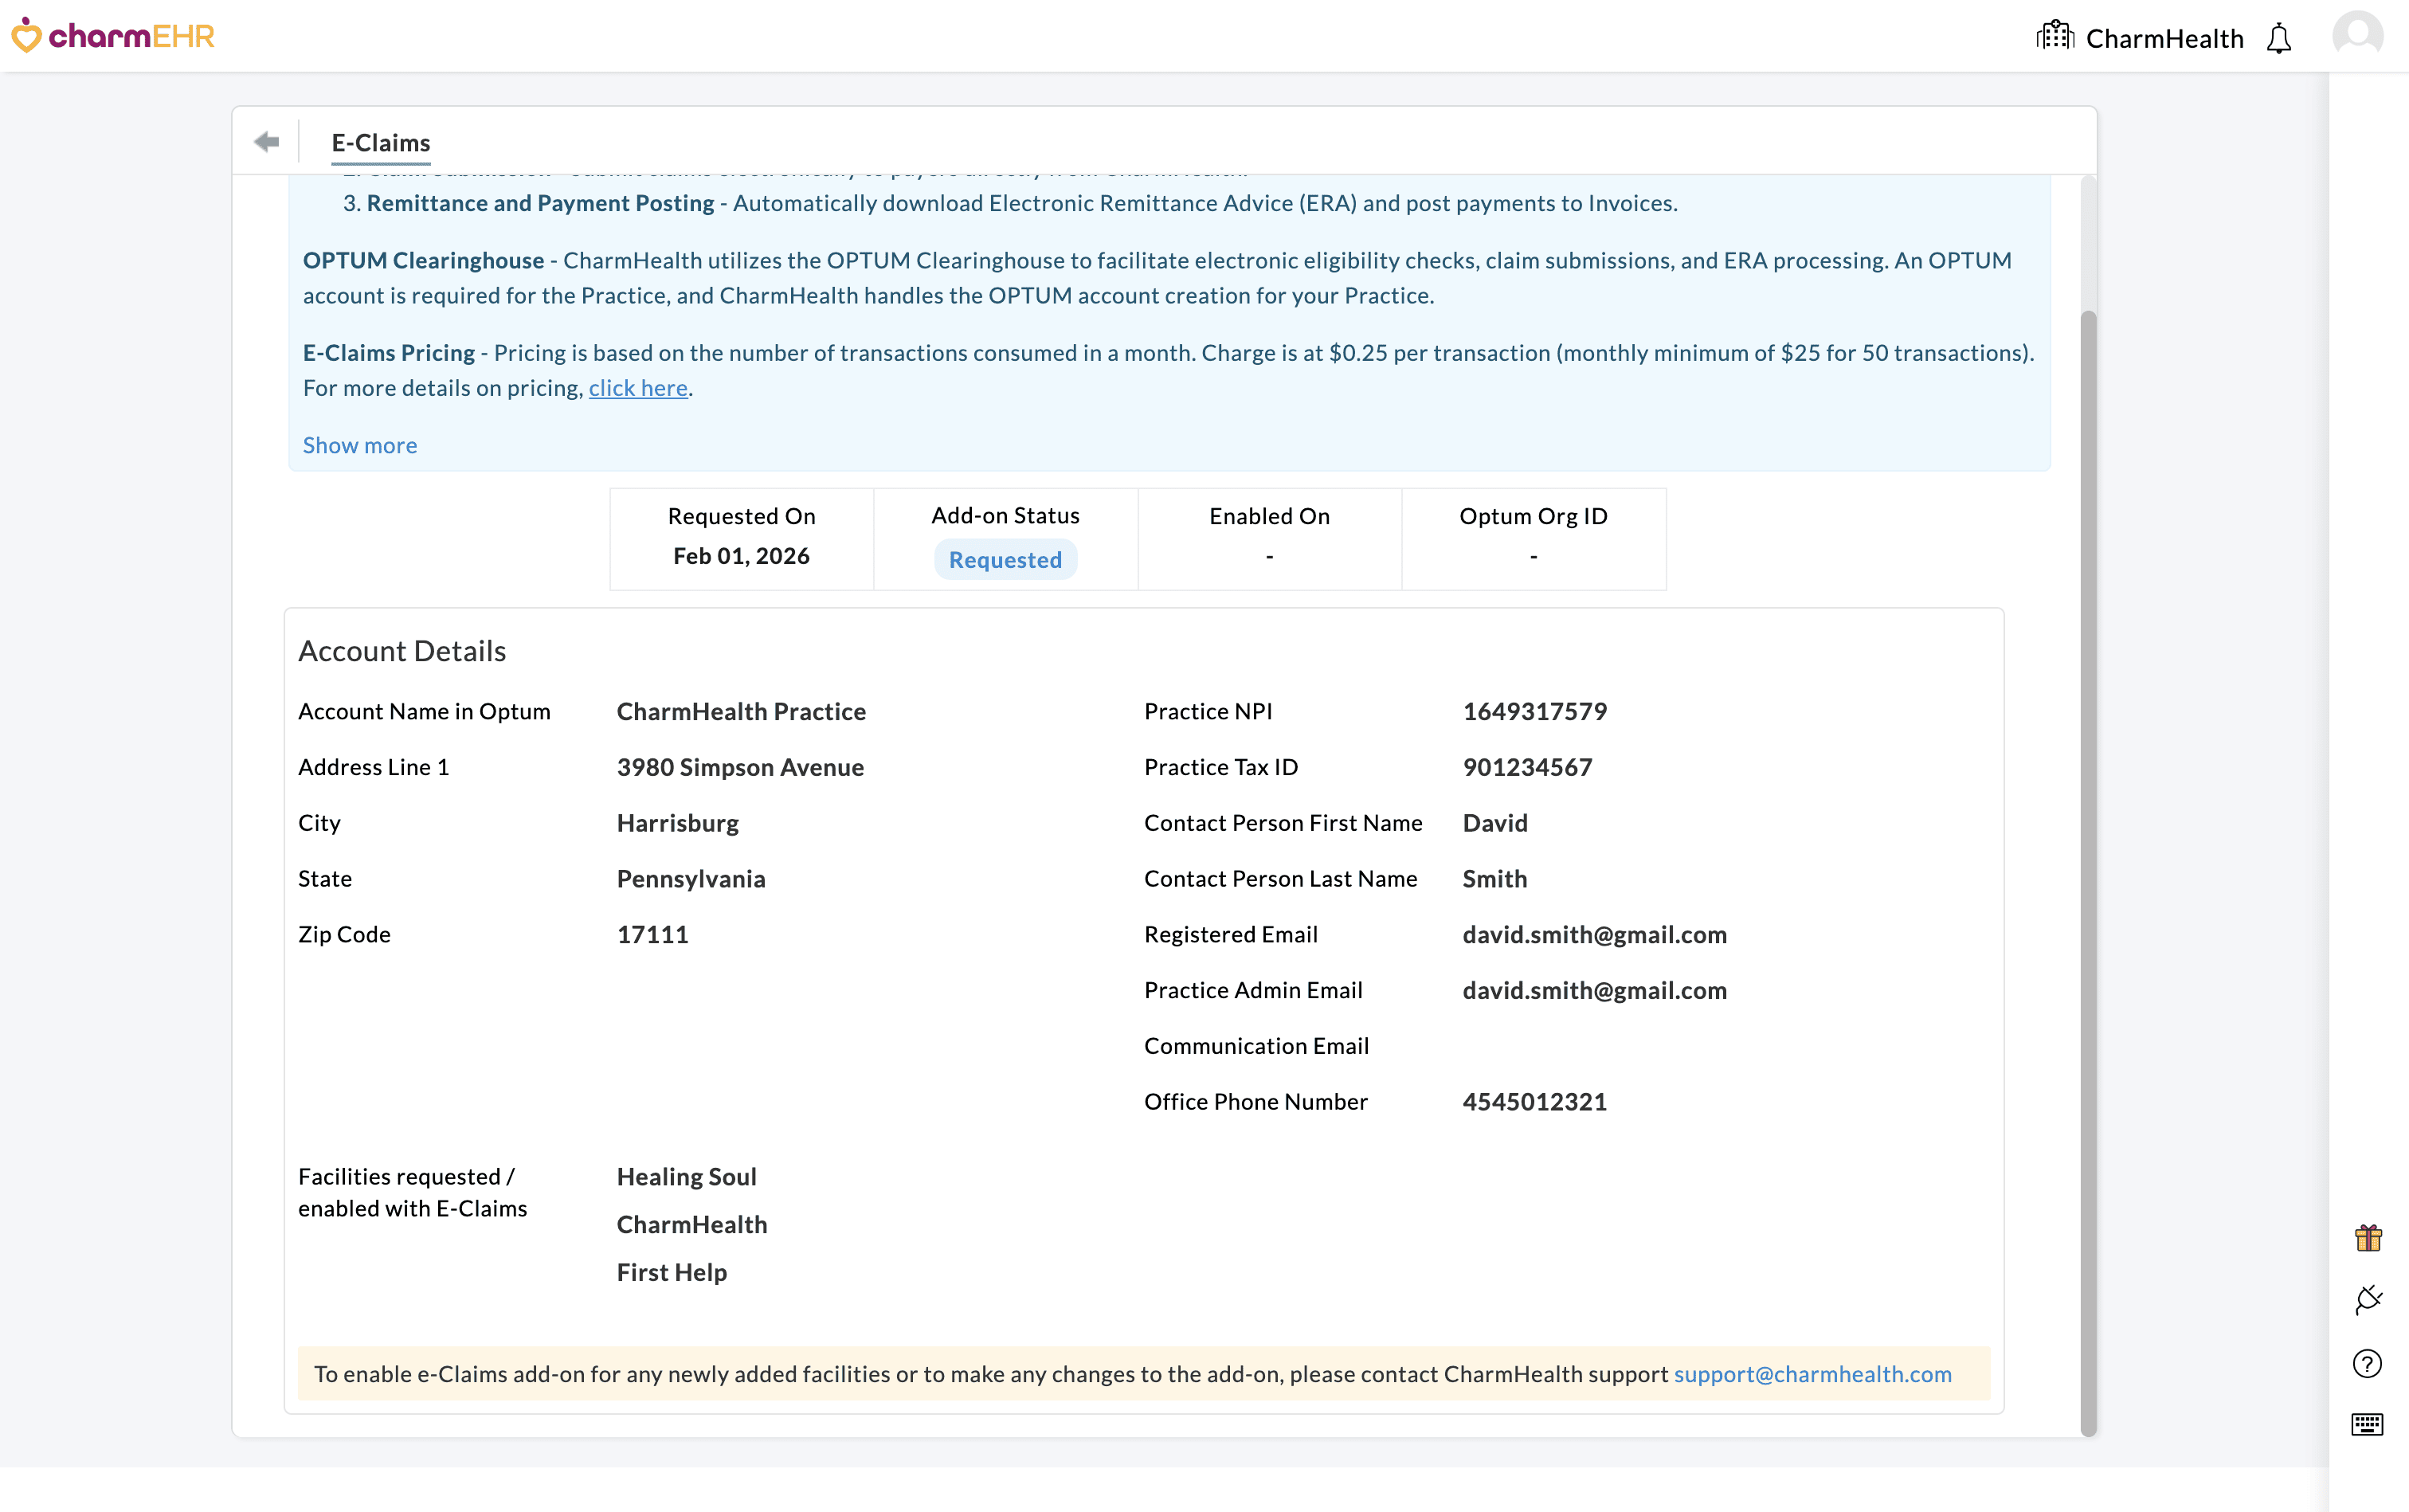Click the hospital icon next to CharmHealth
This screenshot has width=2409, height=1512.
[x=2055, y=35]
